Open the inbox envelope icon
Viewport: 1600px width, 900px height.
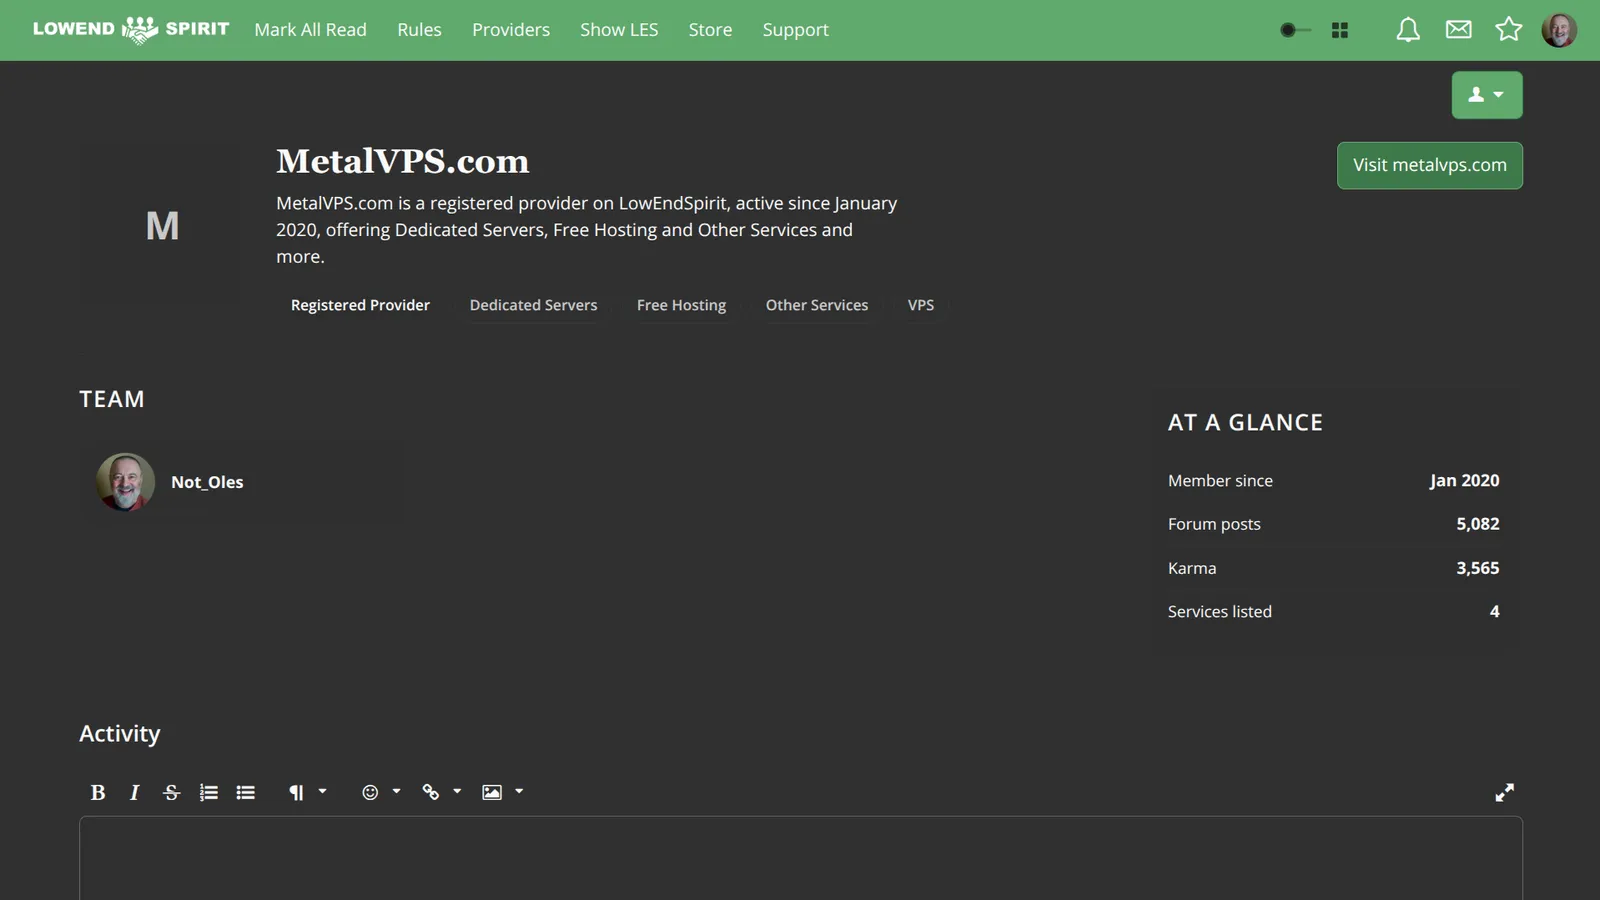[1458, 29]
